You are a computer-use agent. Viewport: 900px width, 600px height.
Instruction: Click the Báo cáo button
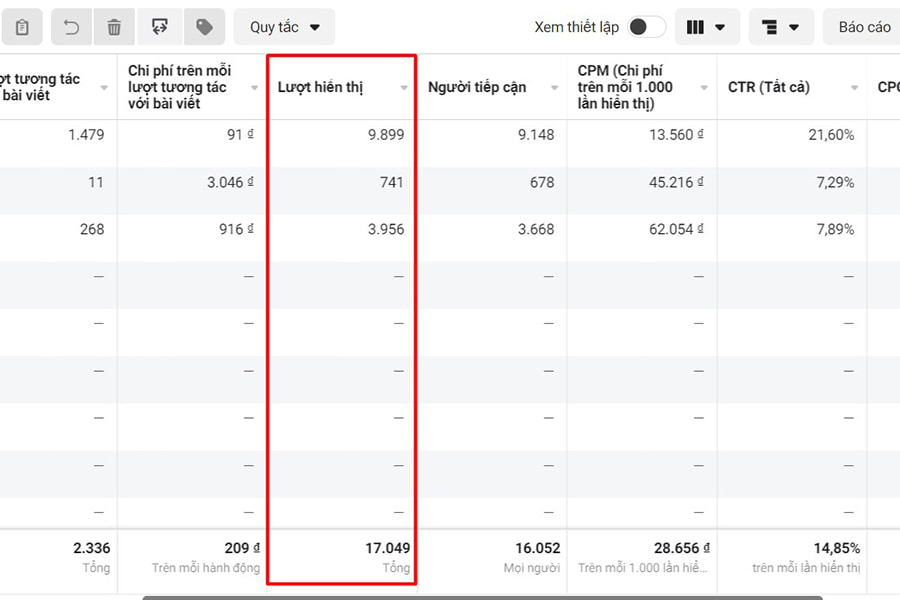[864, 27]
